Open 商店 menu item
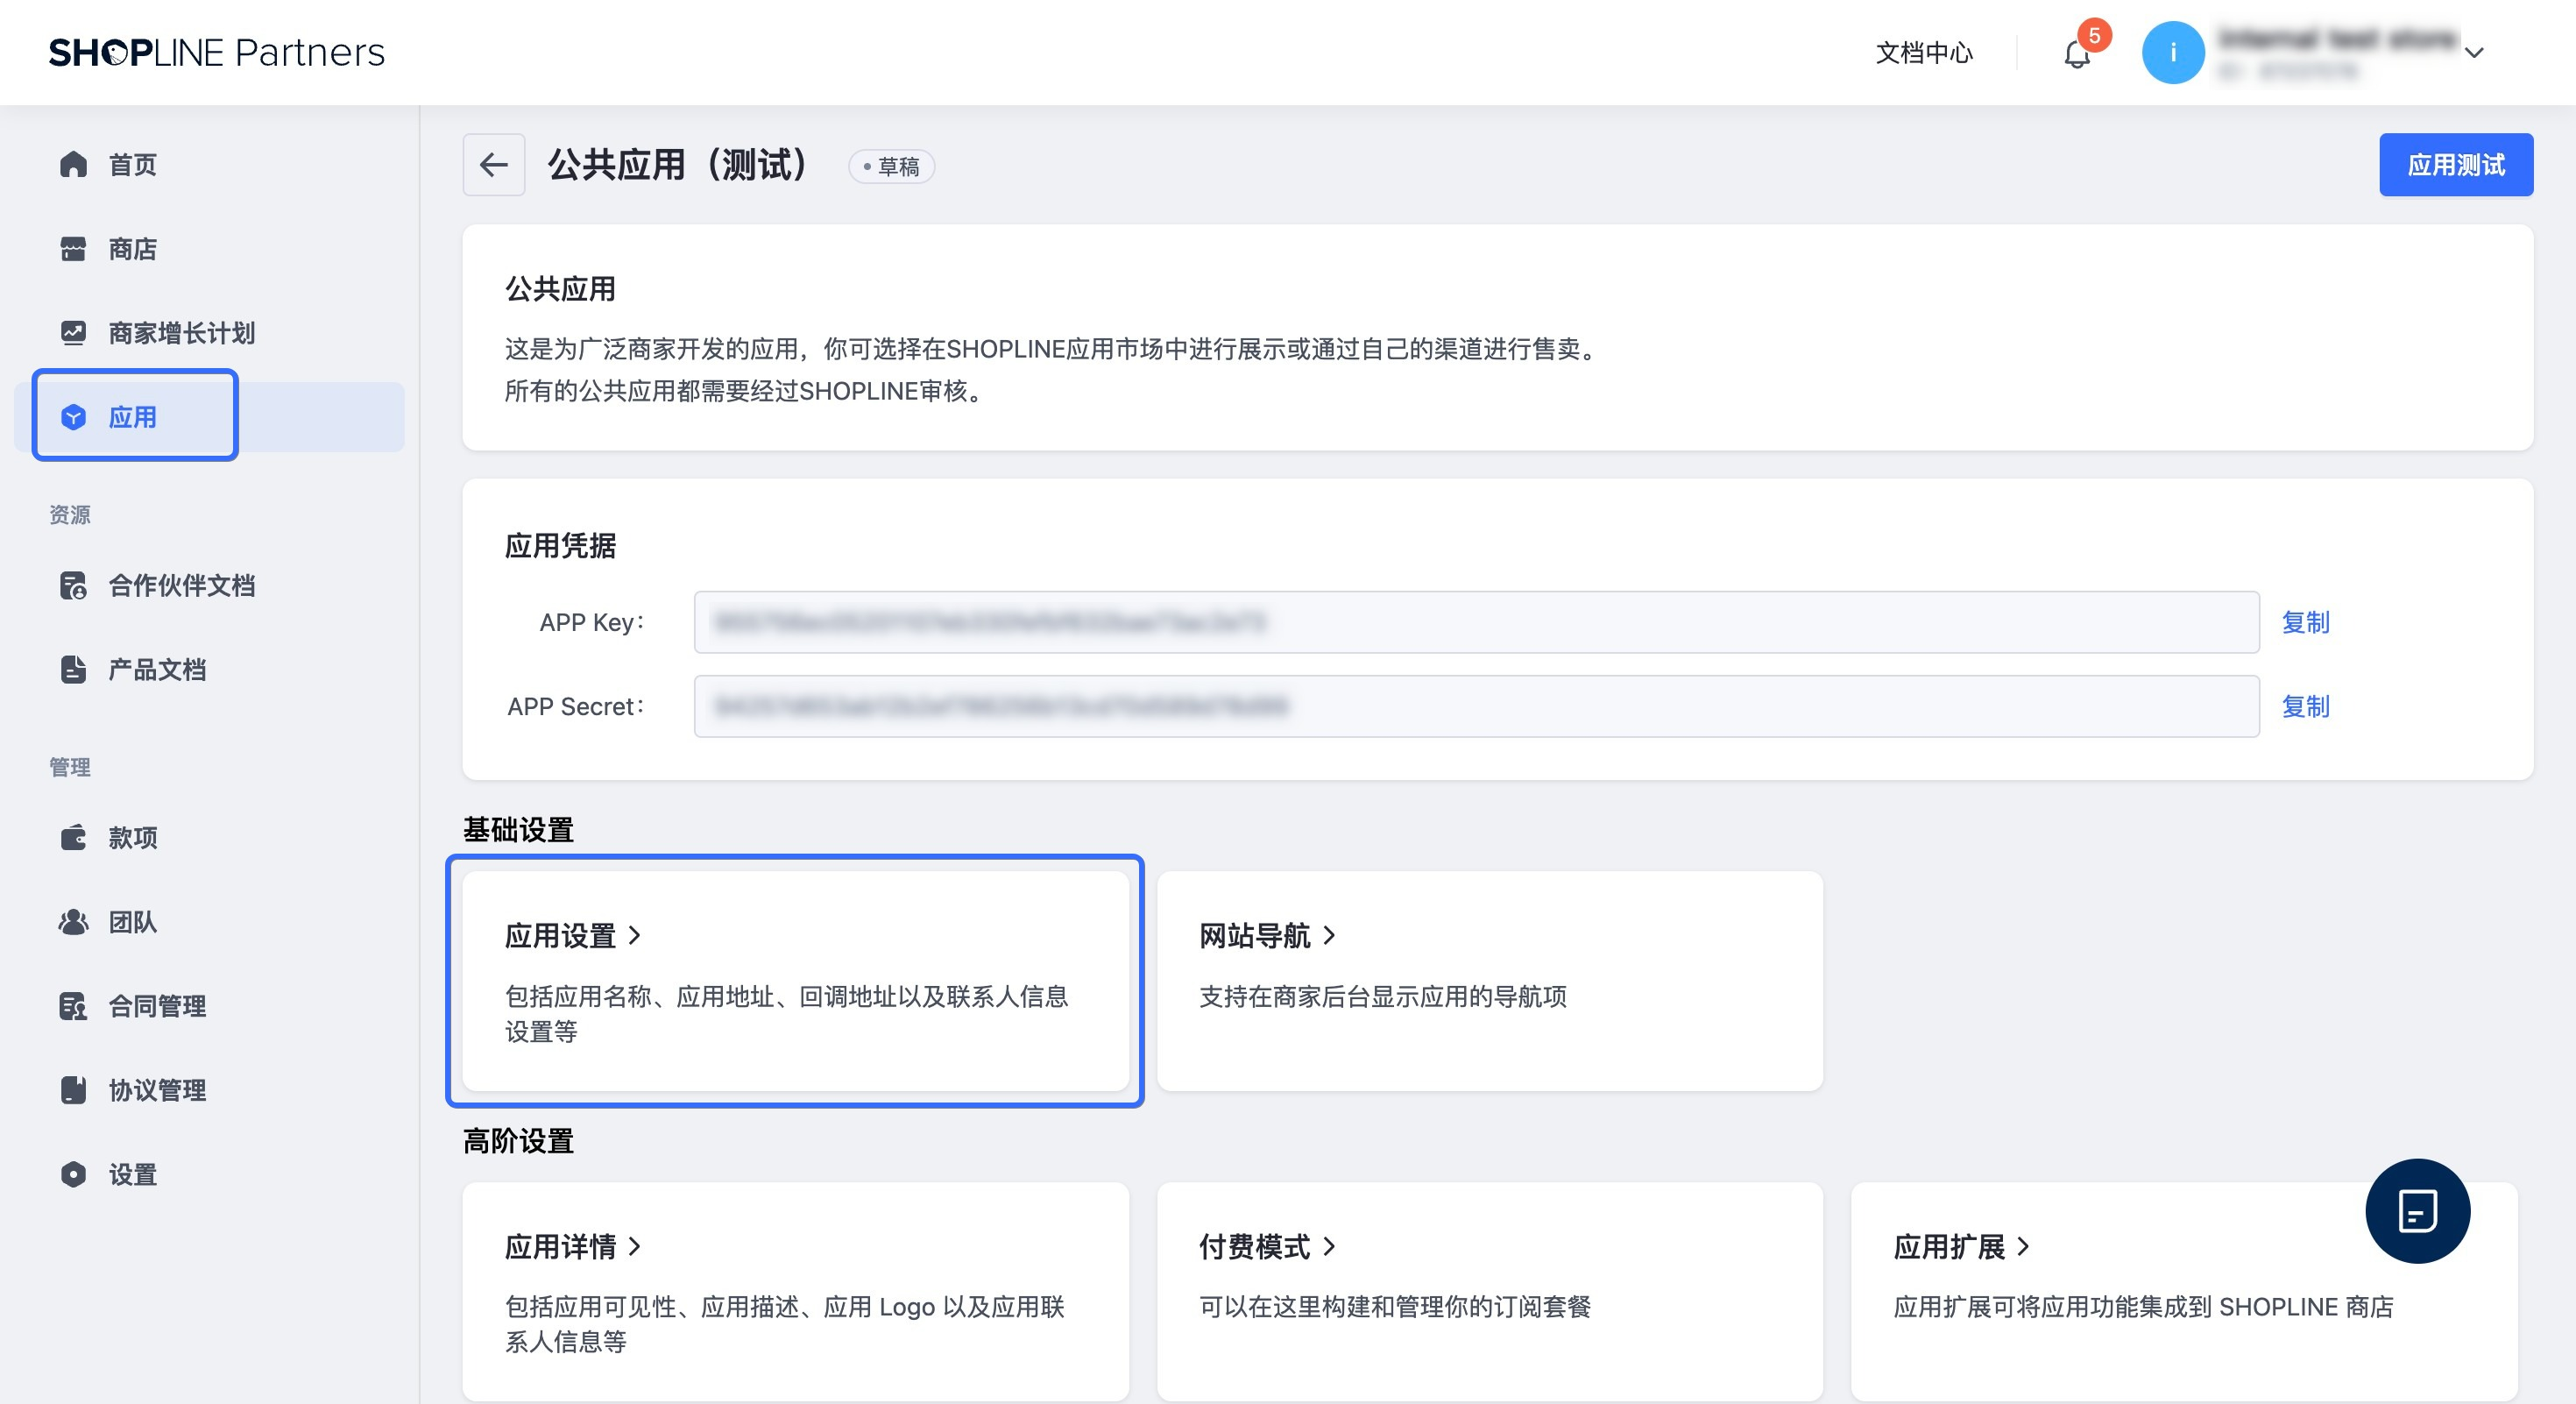The height and width of the screenshot is (1404, 2576). [x=133, y=249]
